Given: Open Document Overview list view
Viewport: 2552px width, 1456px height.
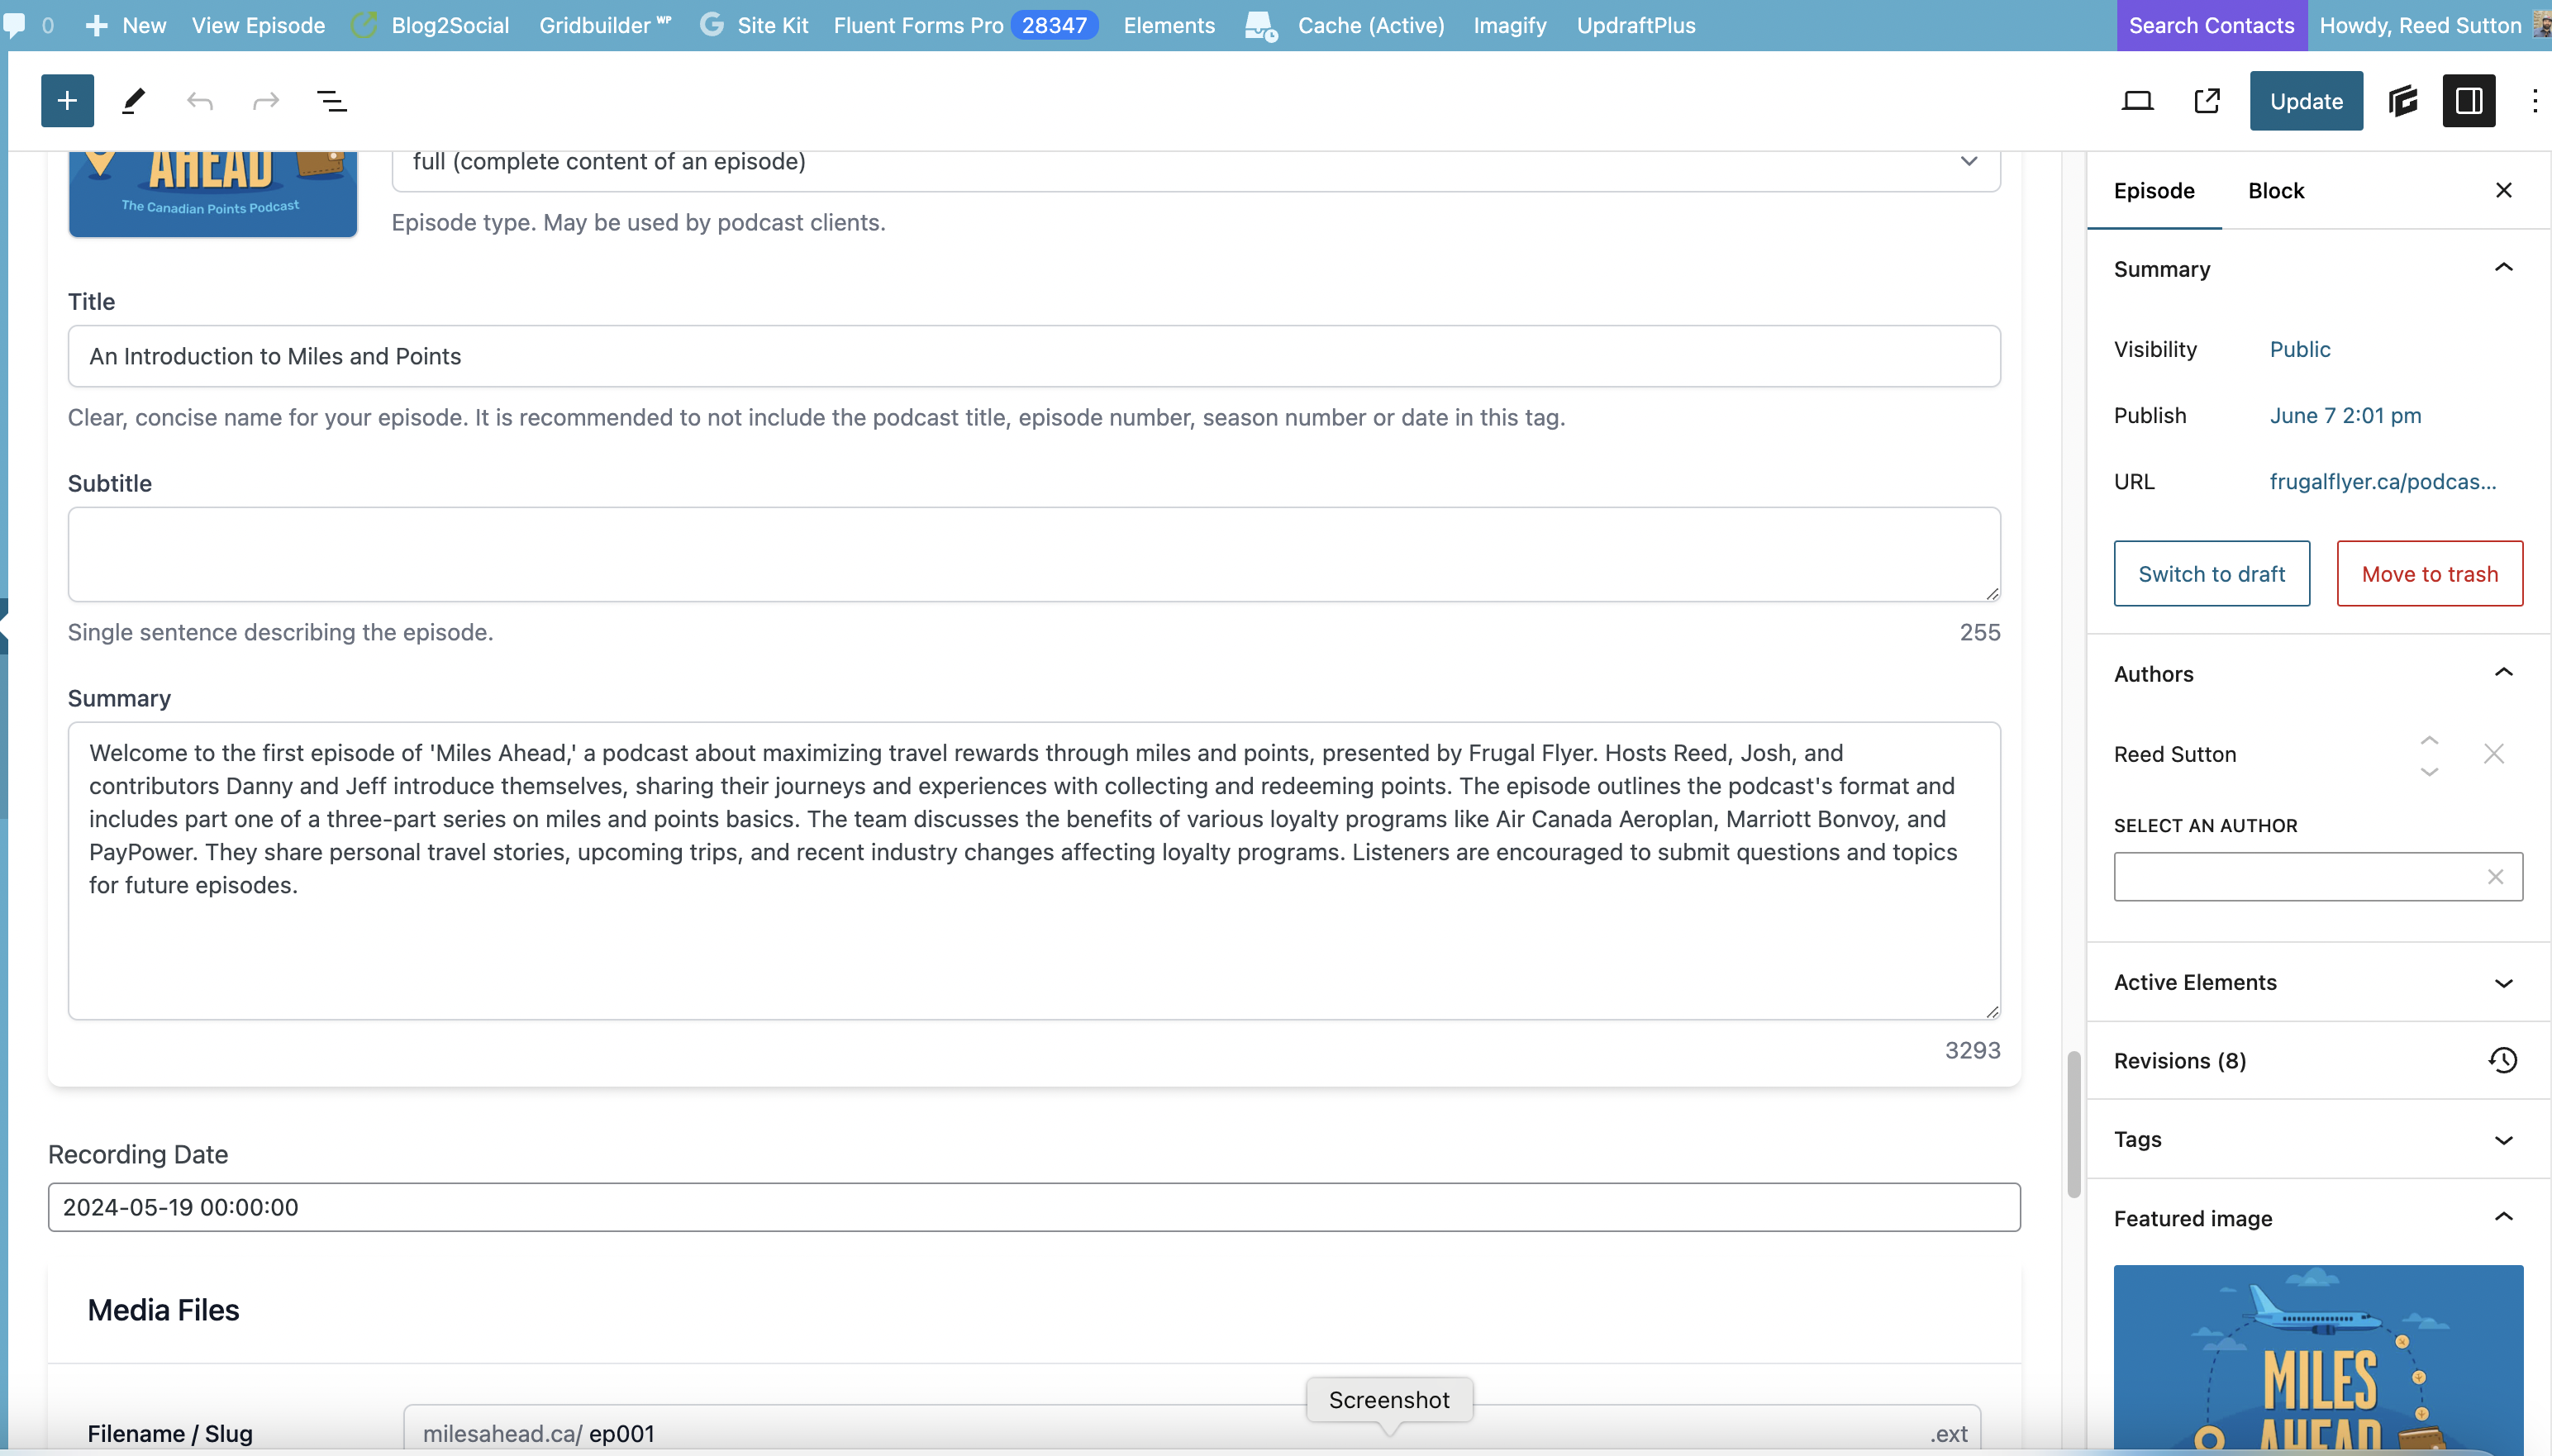Looking at the screenshot, I should pyautogui.click(x=332, y=101).
